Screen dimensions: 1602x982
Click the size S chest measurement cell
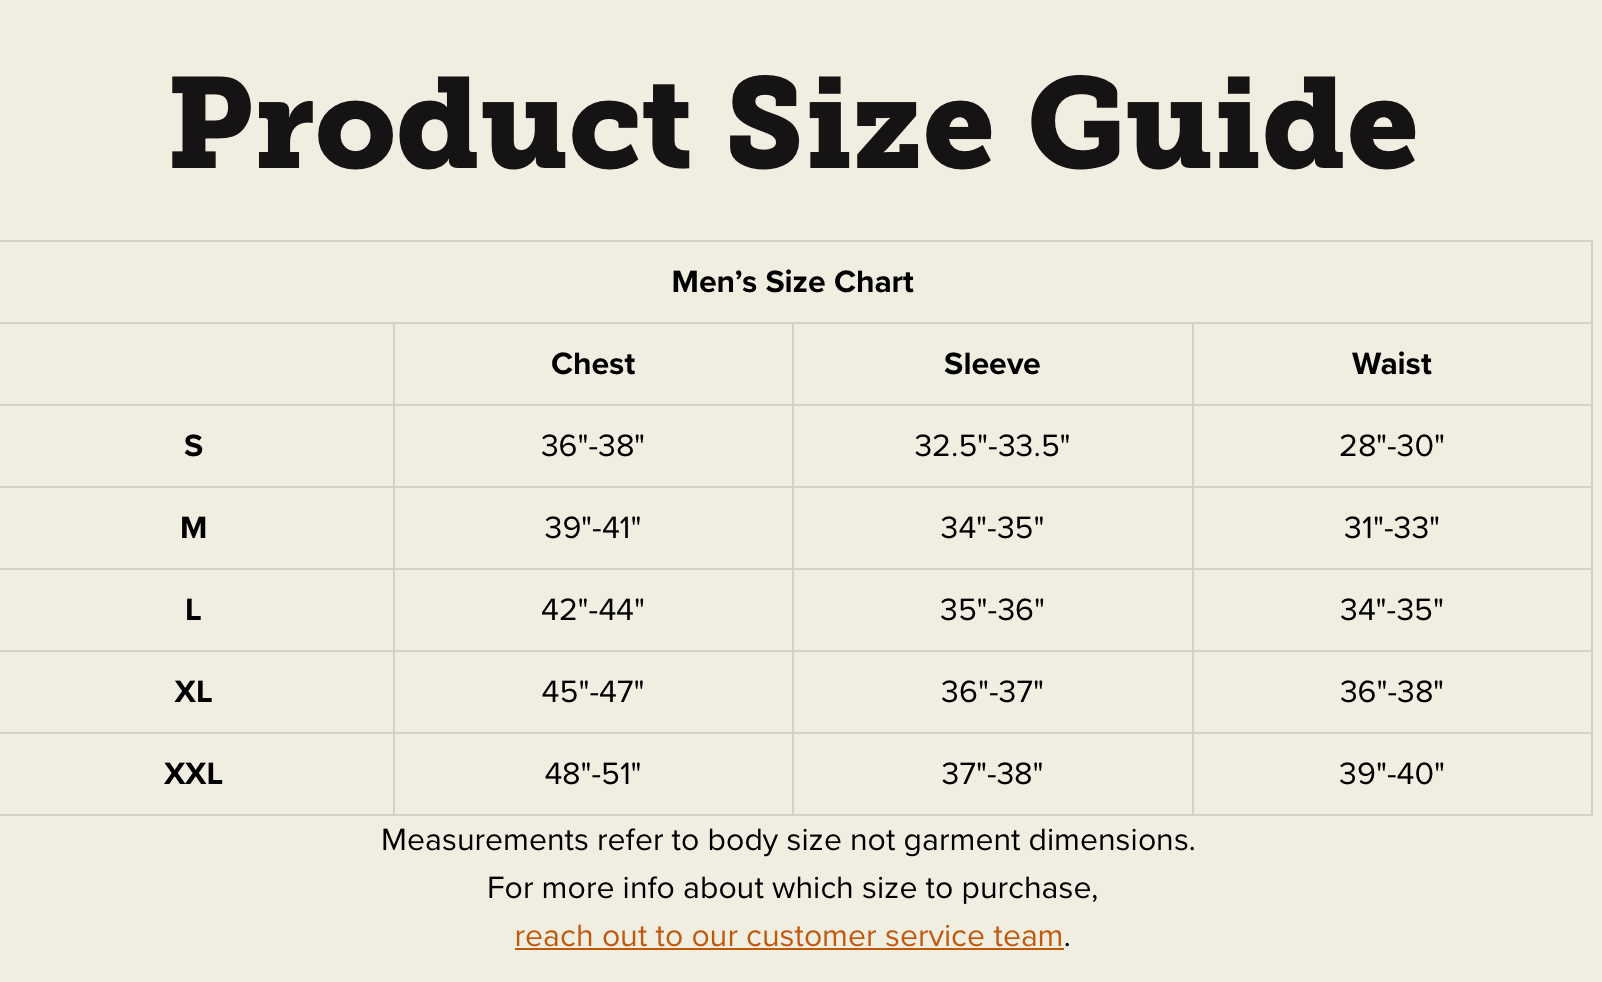tap(593, 446)
